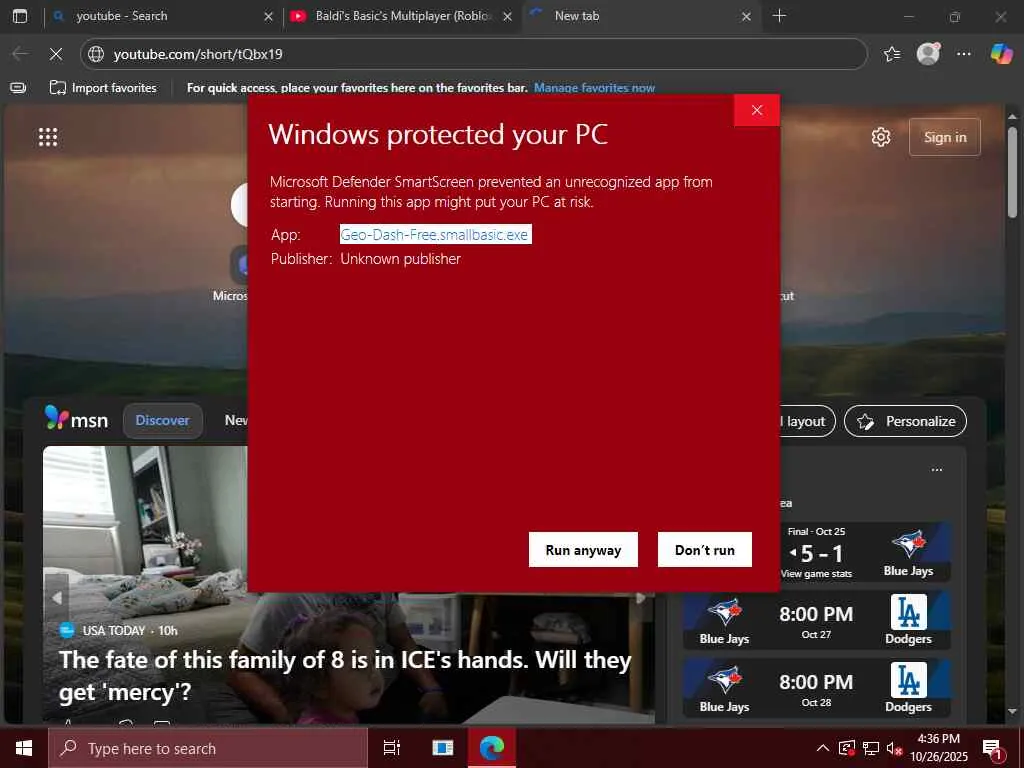This screenshot has height=768, width=1024.
Task: Click the taskbar search box
Action: coord(208,748)
